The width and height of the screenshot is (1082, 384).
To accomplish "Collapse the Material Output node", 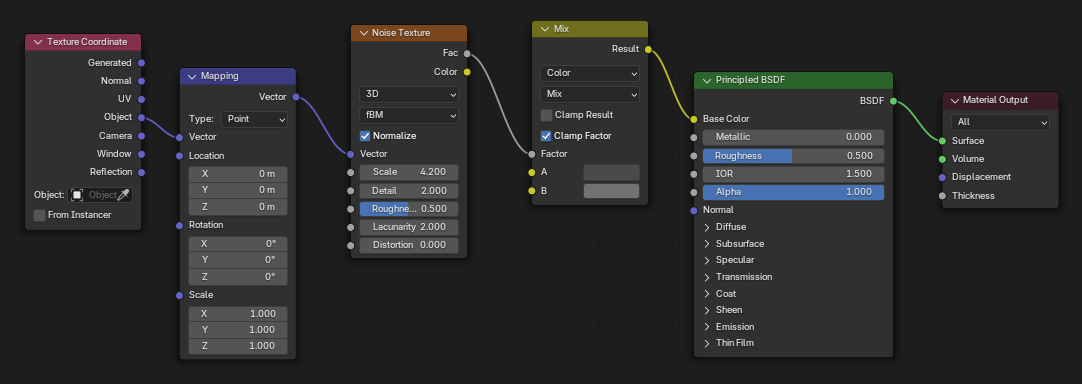I will point(954,100).
